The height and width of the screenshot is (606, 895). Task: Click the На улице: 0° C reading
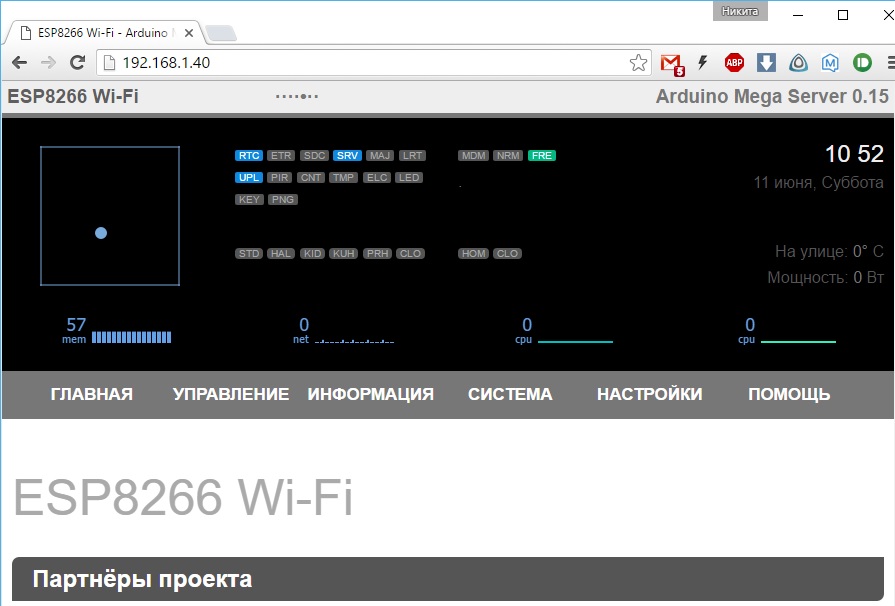(829, 251)
